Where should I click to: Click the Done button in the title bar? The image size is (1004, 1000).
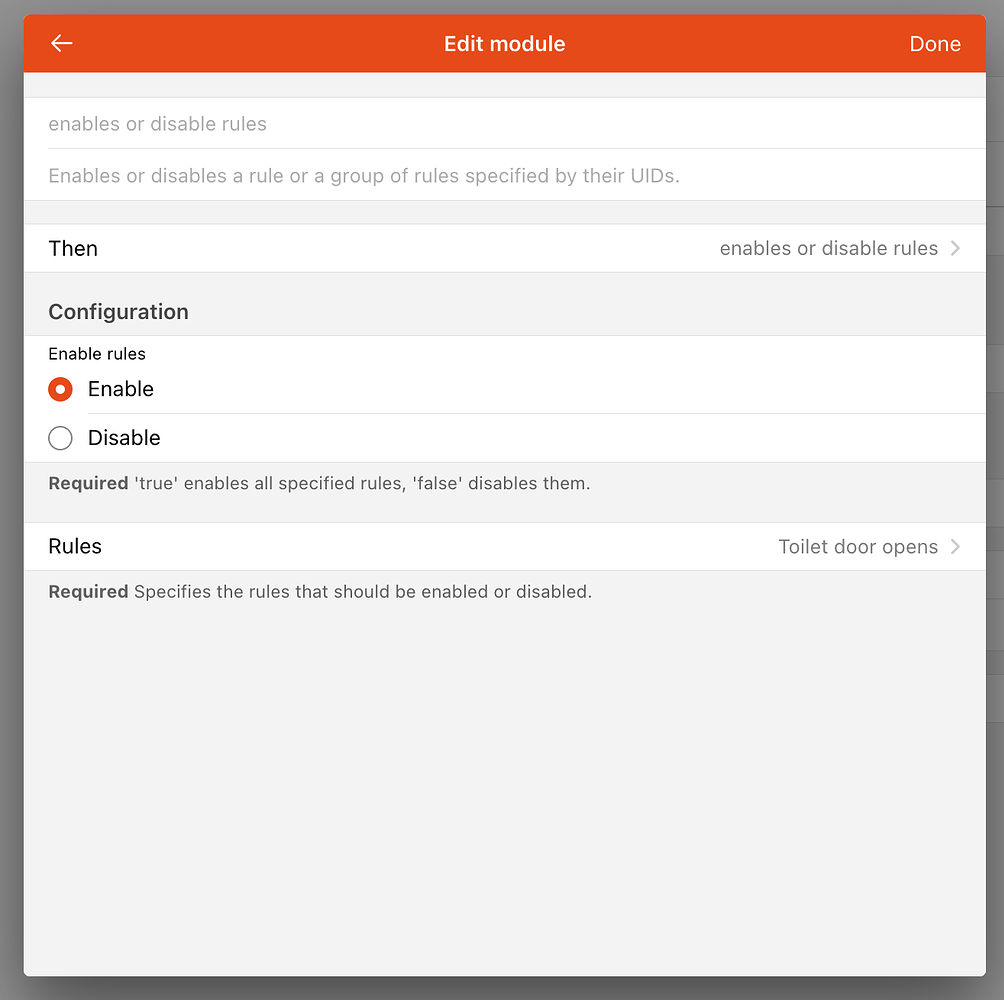point(934,43)
